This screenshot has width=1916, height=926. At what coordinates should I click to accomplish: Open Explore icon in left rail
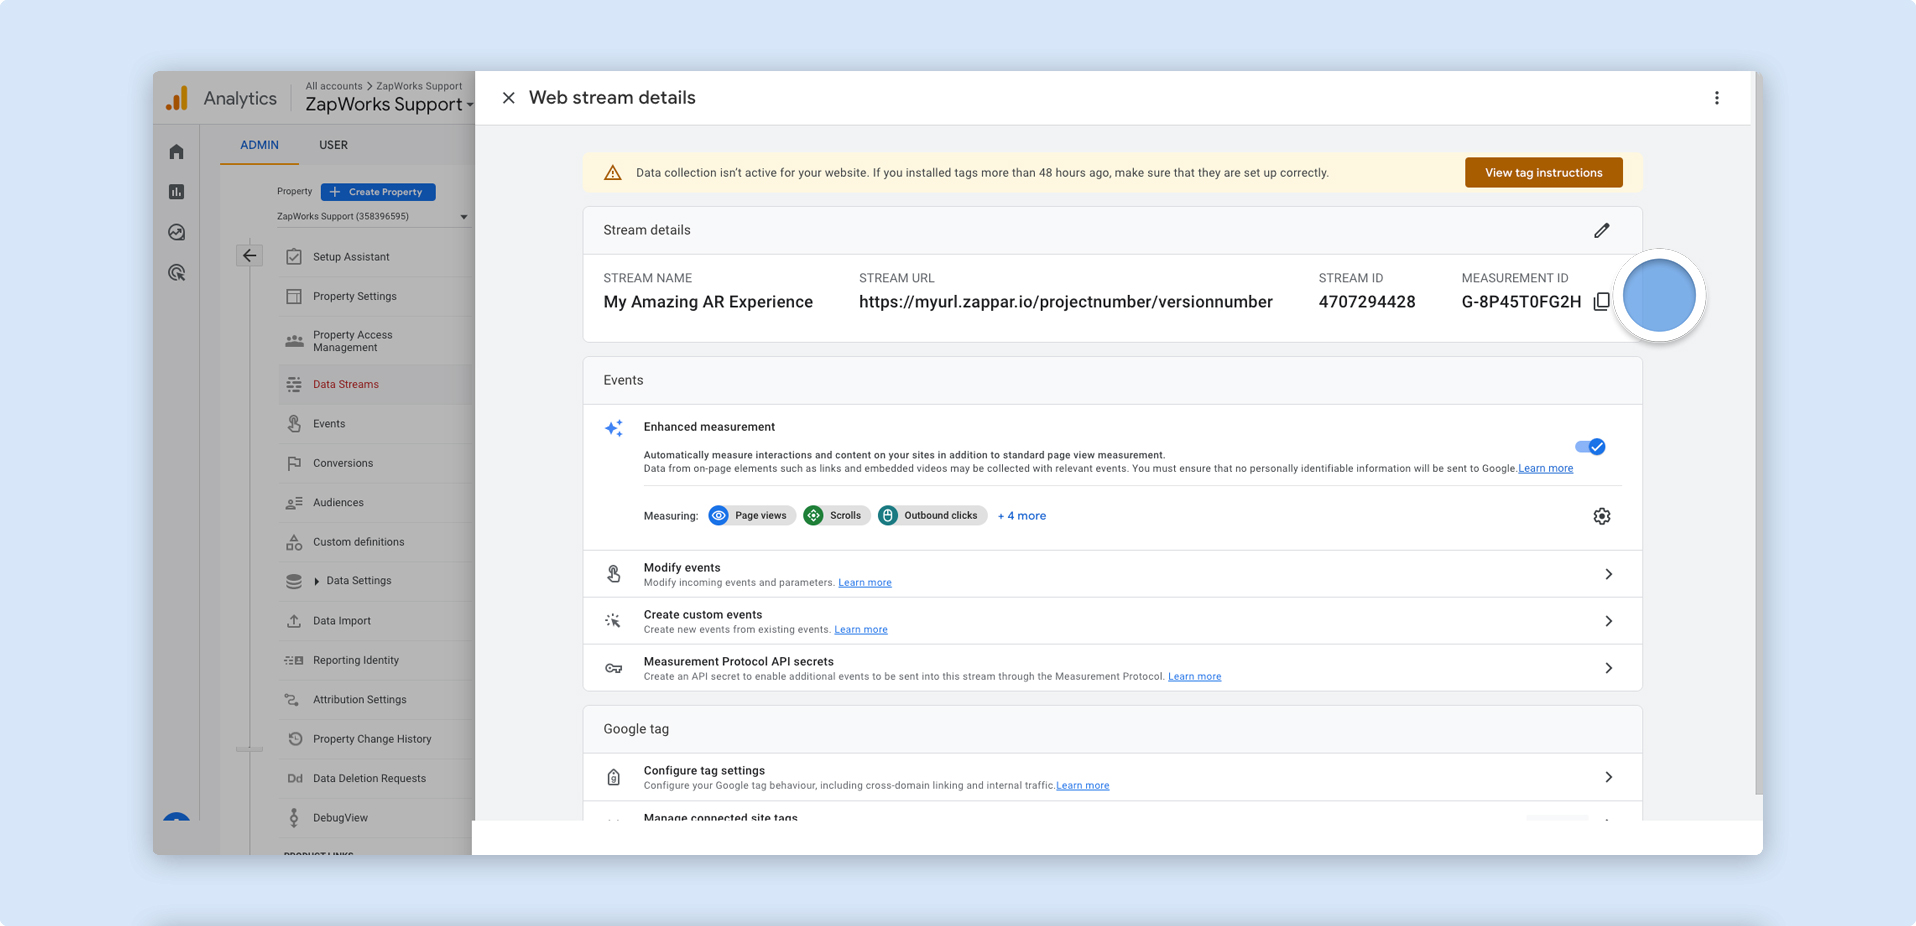click(x=177, y=233)
